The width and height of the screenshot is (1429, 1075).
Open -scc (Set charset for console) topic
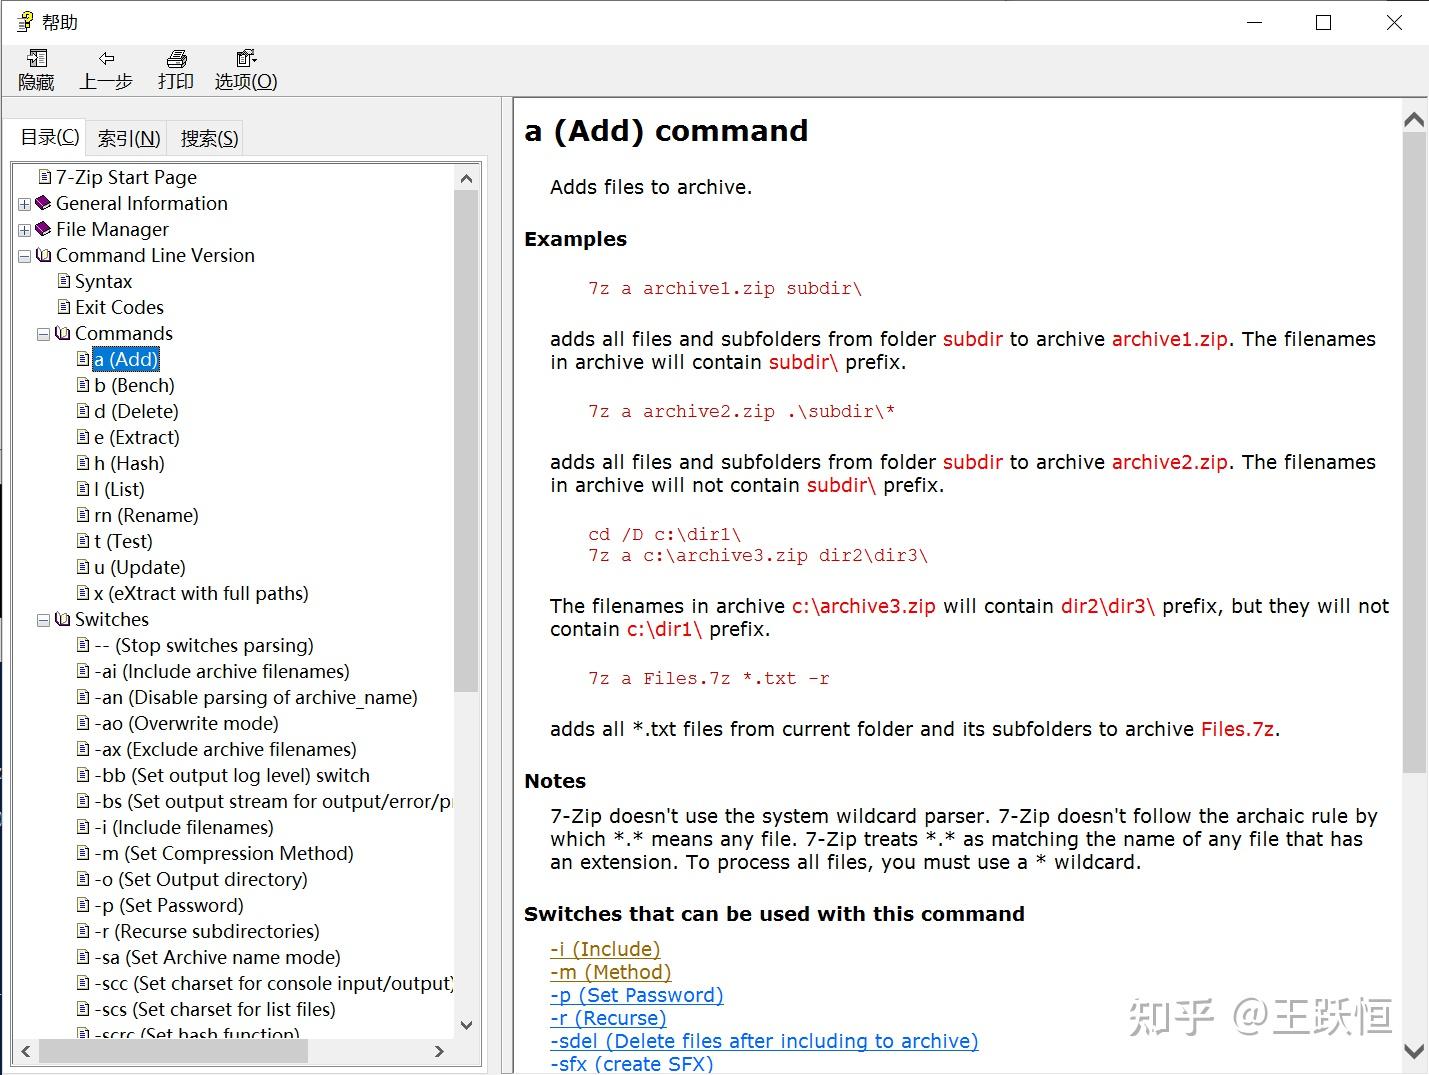(273, 983)
